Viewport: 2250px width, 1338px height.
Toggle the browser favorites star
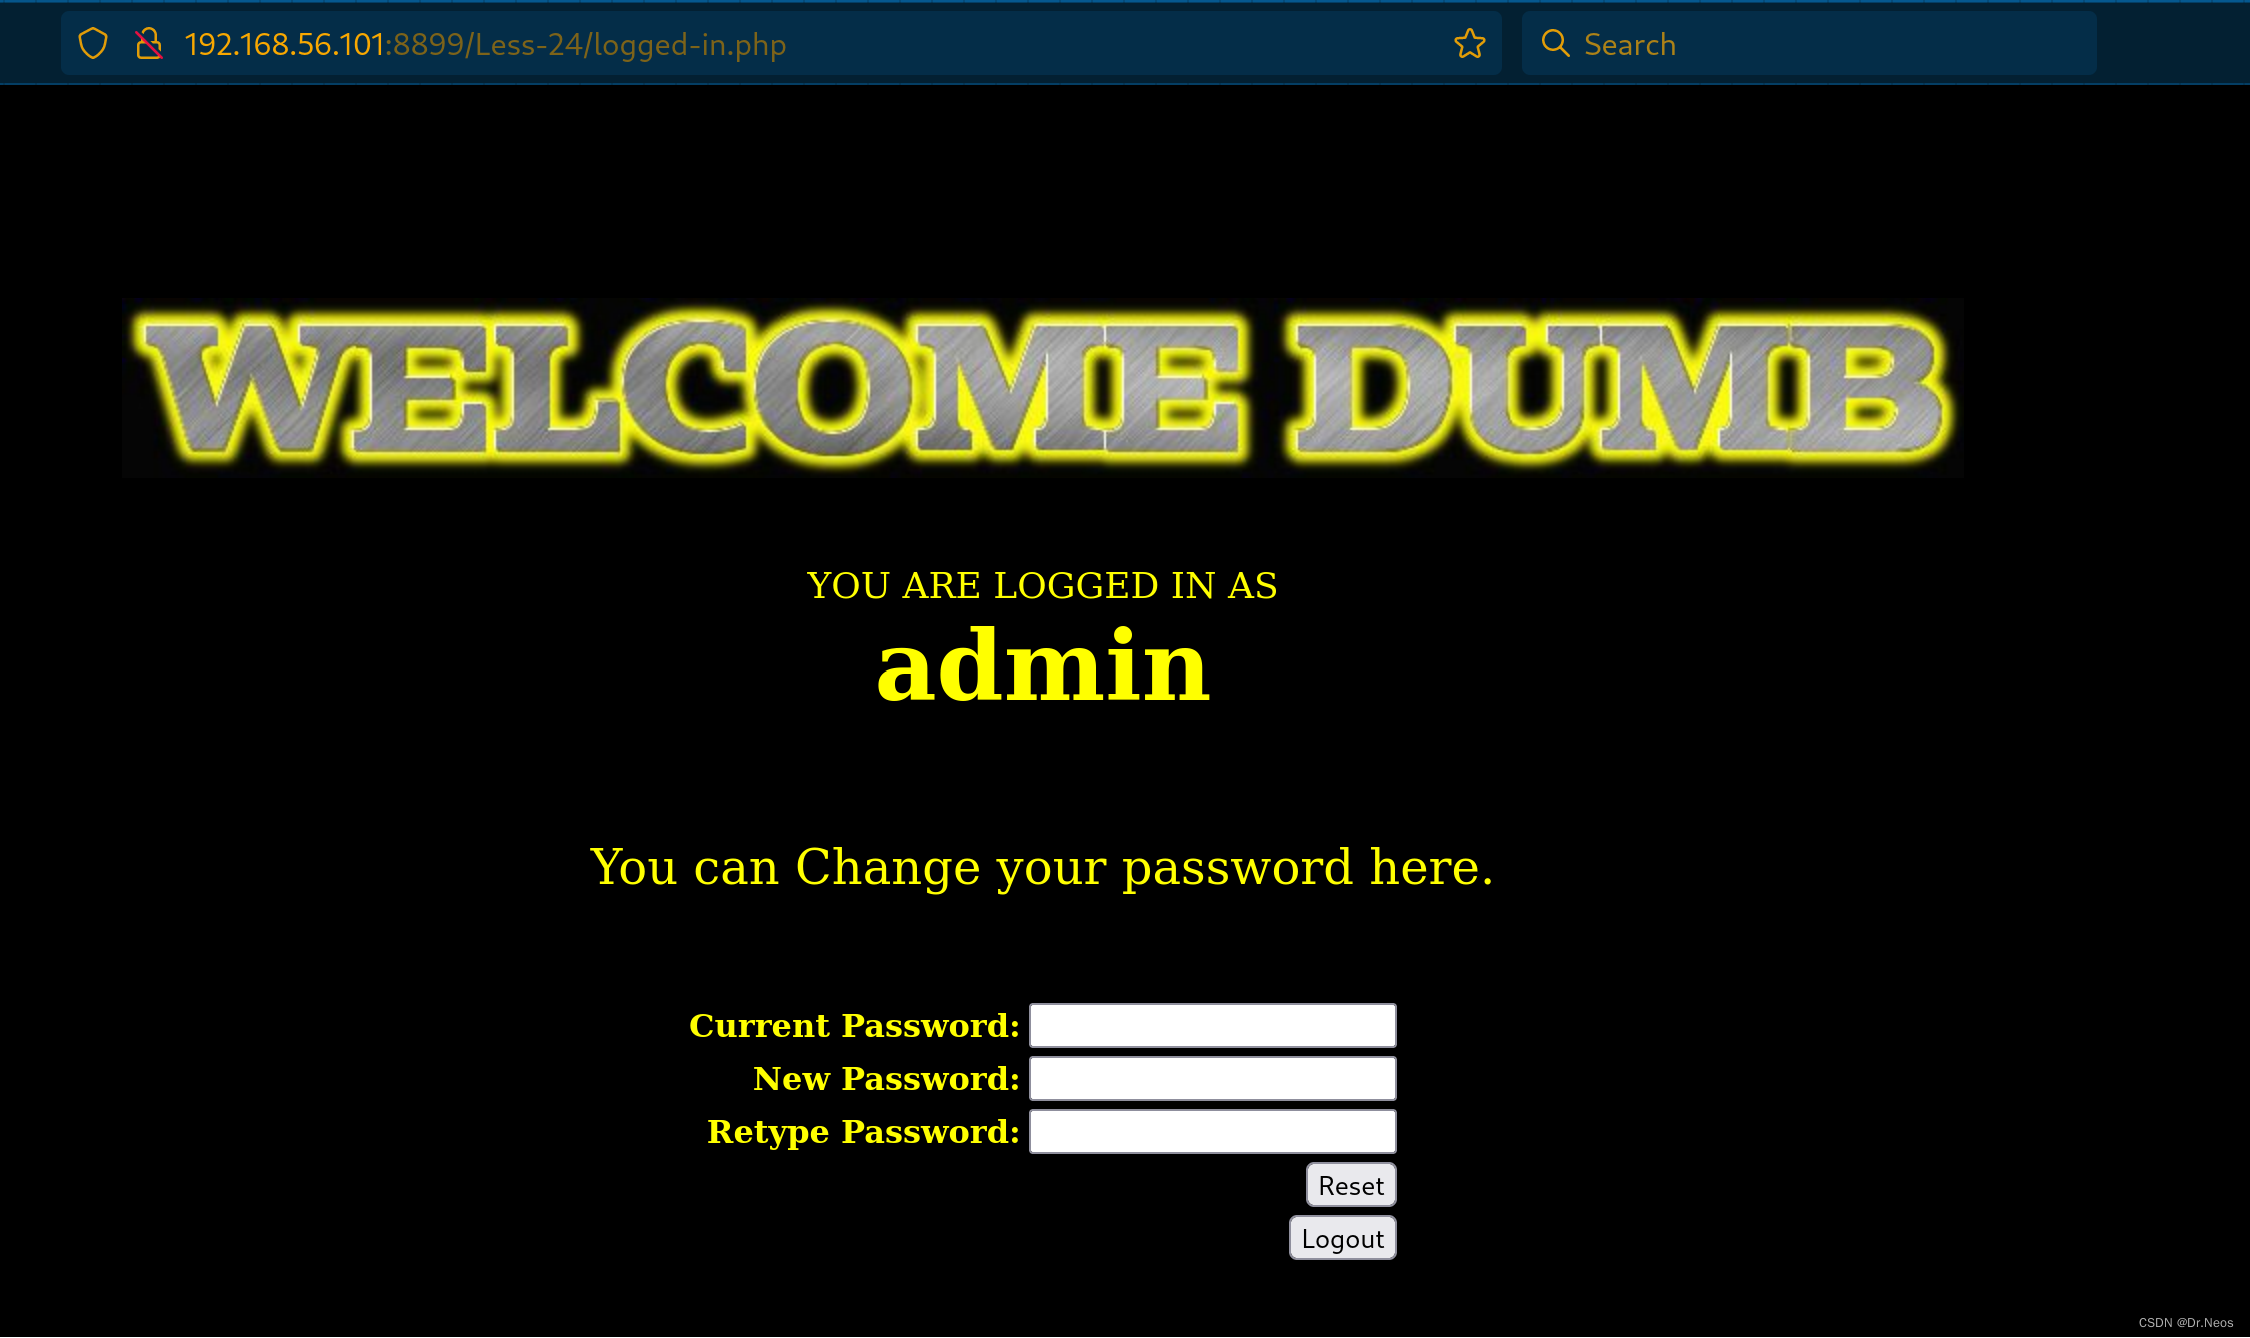point(1470,43)
